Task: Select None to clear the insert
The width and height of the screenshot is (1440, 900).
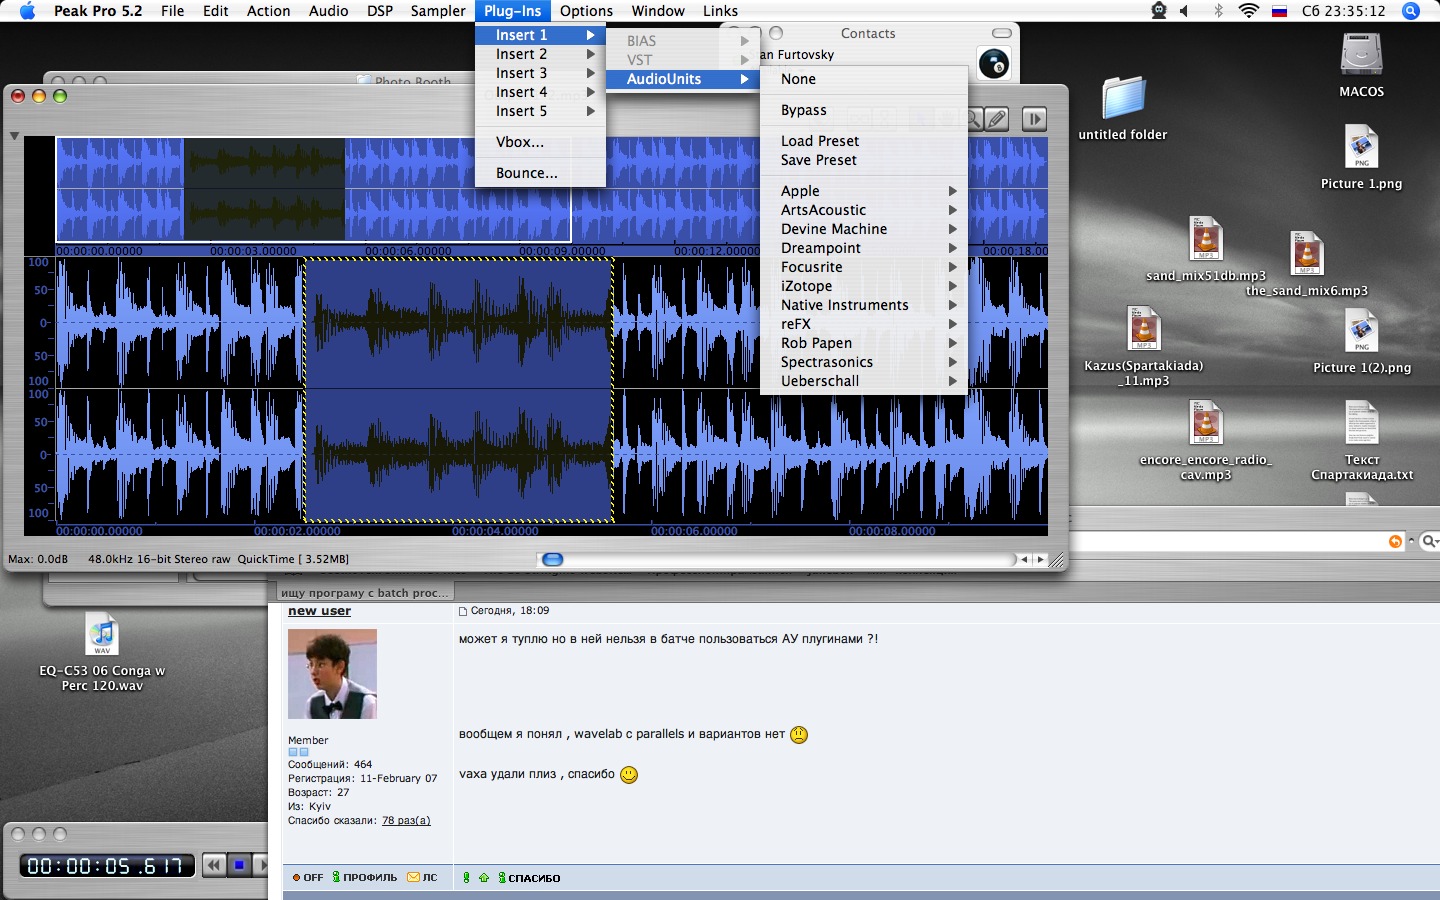Action: point(798,79)
